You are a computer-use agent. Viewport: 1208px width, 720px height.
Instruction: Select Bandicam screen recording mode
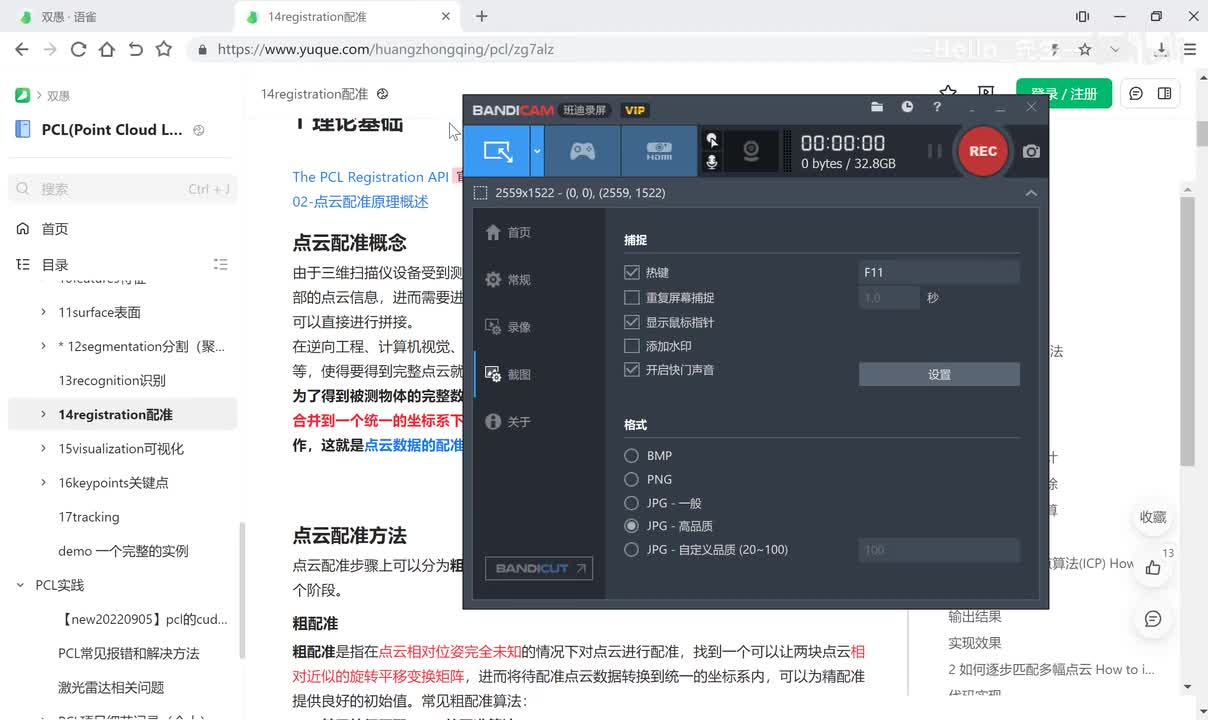(x=497, y=151)
